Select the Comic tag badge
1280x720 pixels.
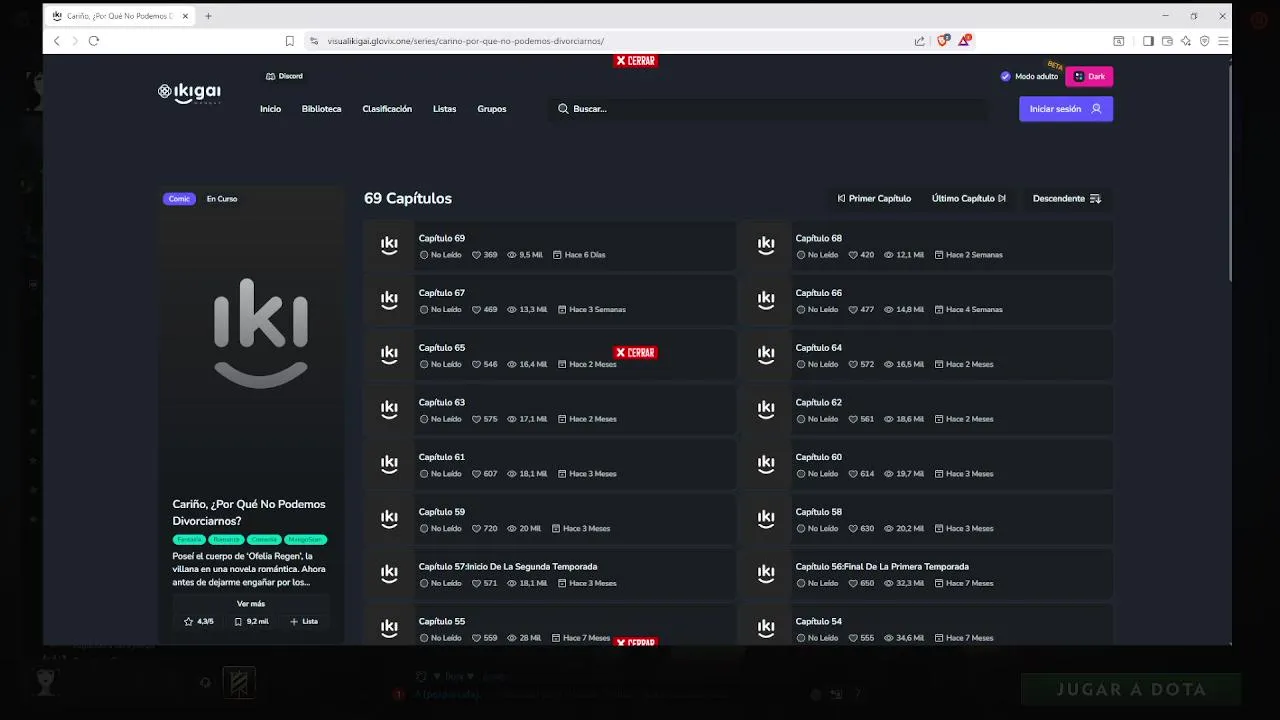click(179, 199)
